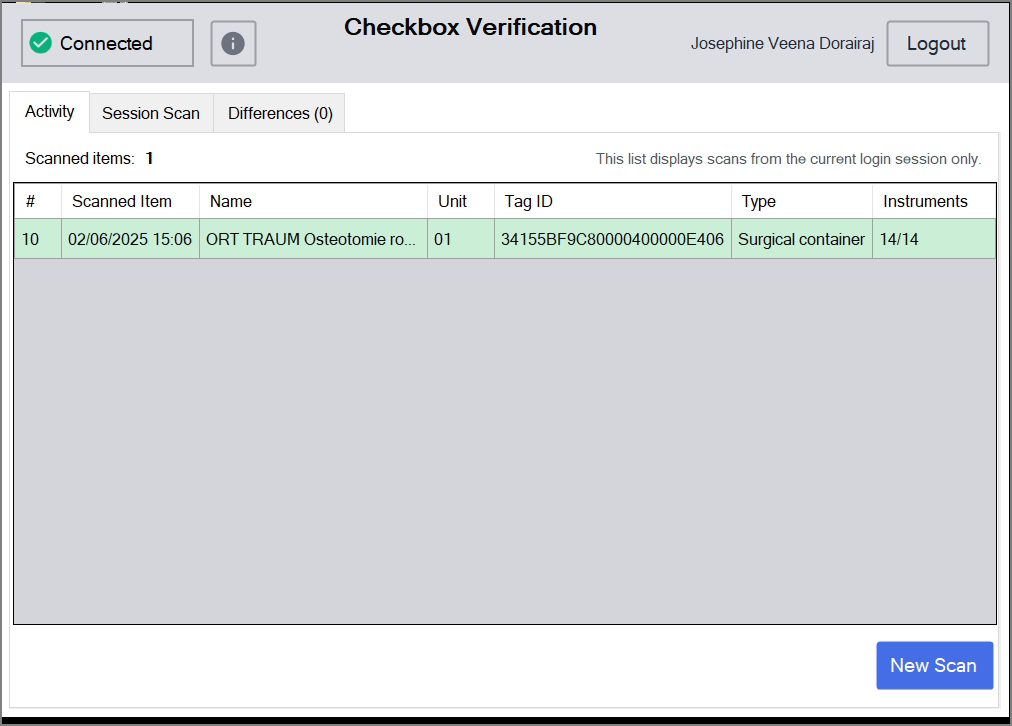Click the green Connected checkmark icon
The height and width of the screenshot is (726, 1012).
(x=41, y=43)
